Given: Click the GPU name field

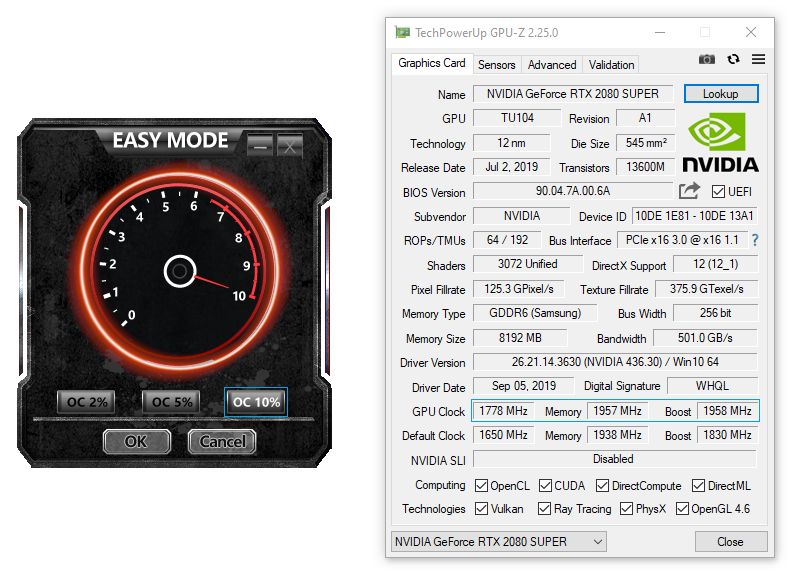Looking at the screenshot, I should (573, 94).
